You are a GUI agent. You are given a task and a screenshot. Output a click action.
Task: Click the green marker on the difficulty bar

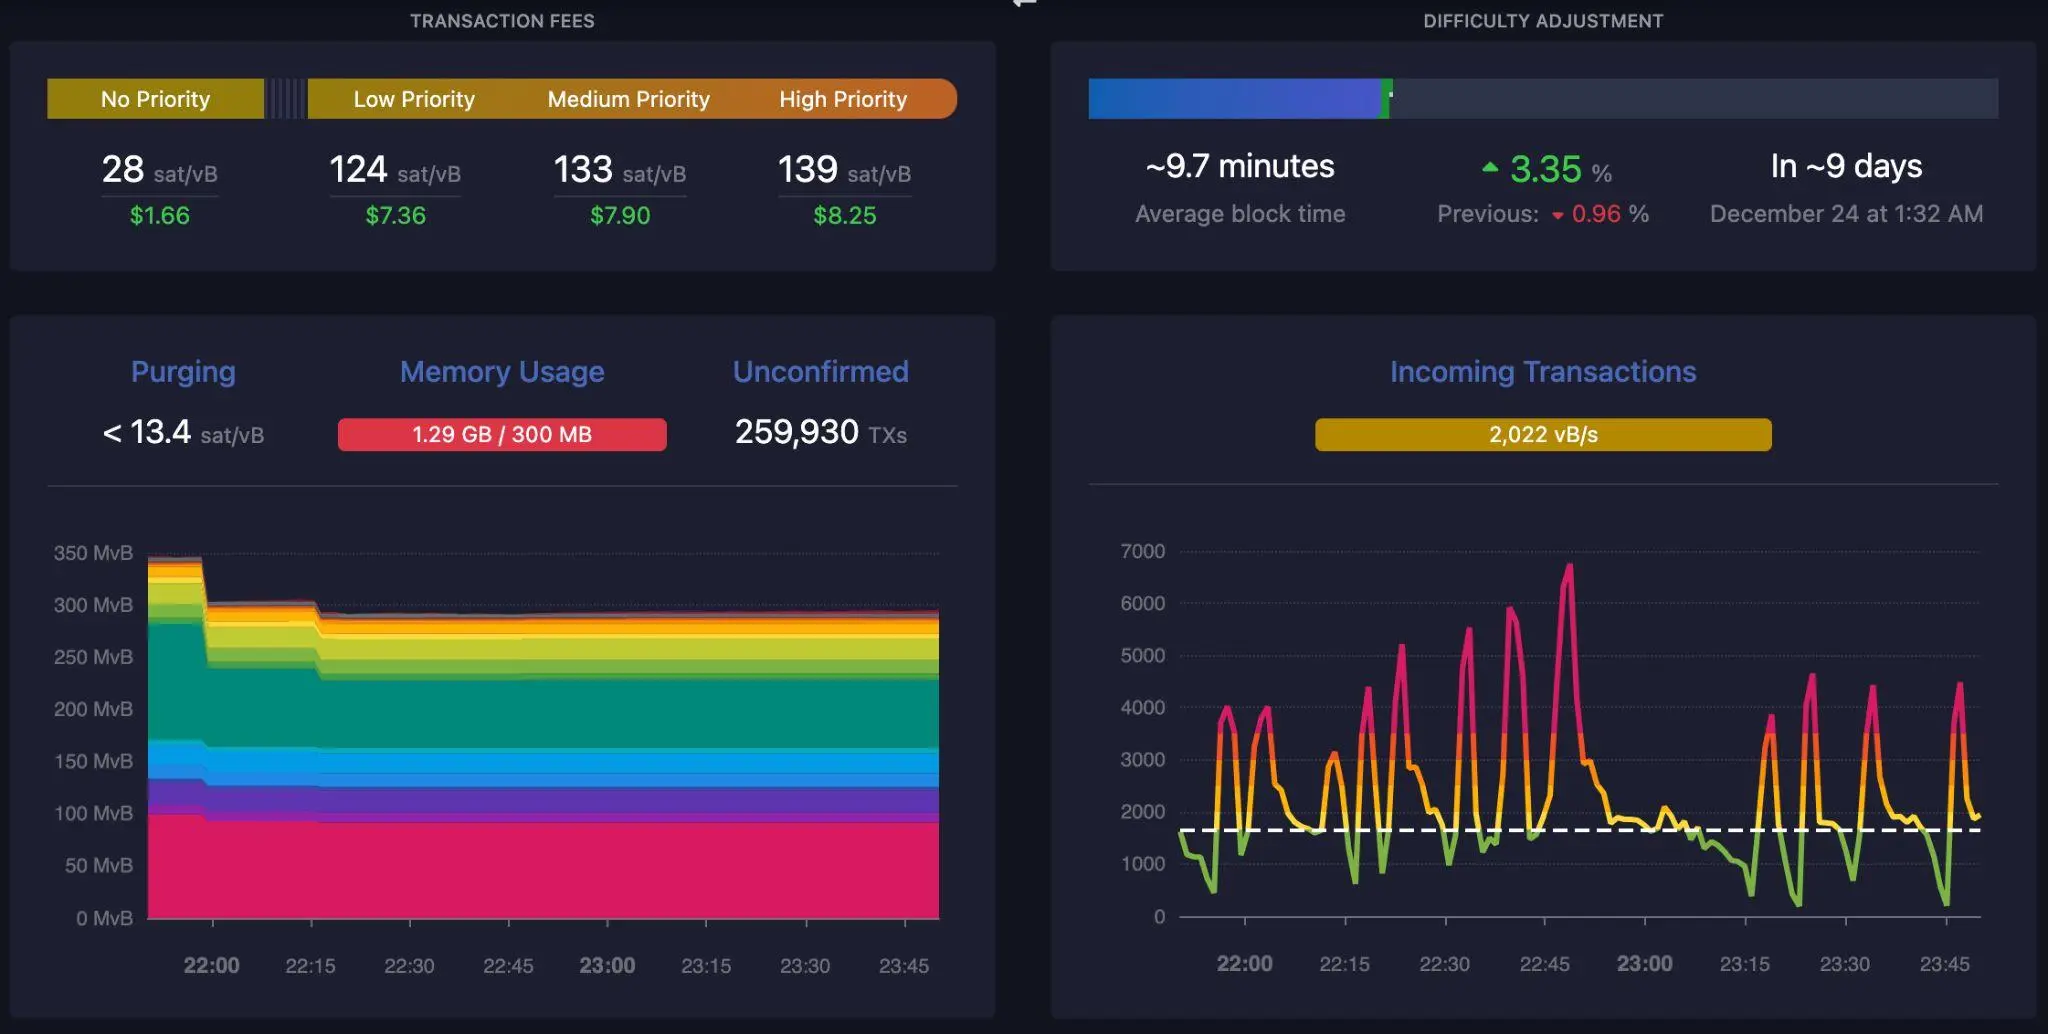point(1385,99)
